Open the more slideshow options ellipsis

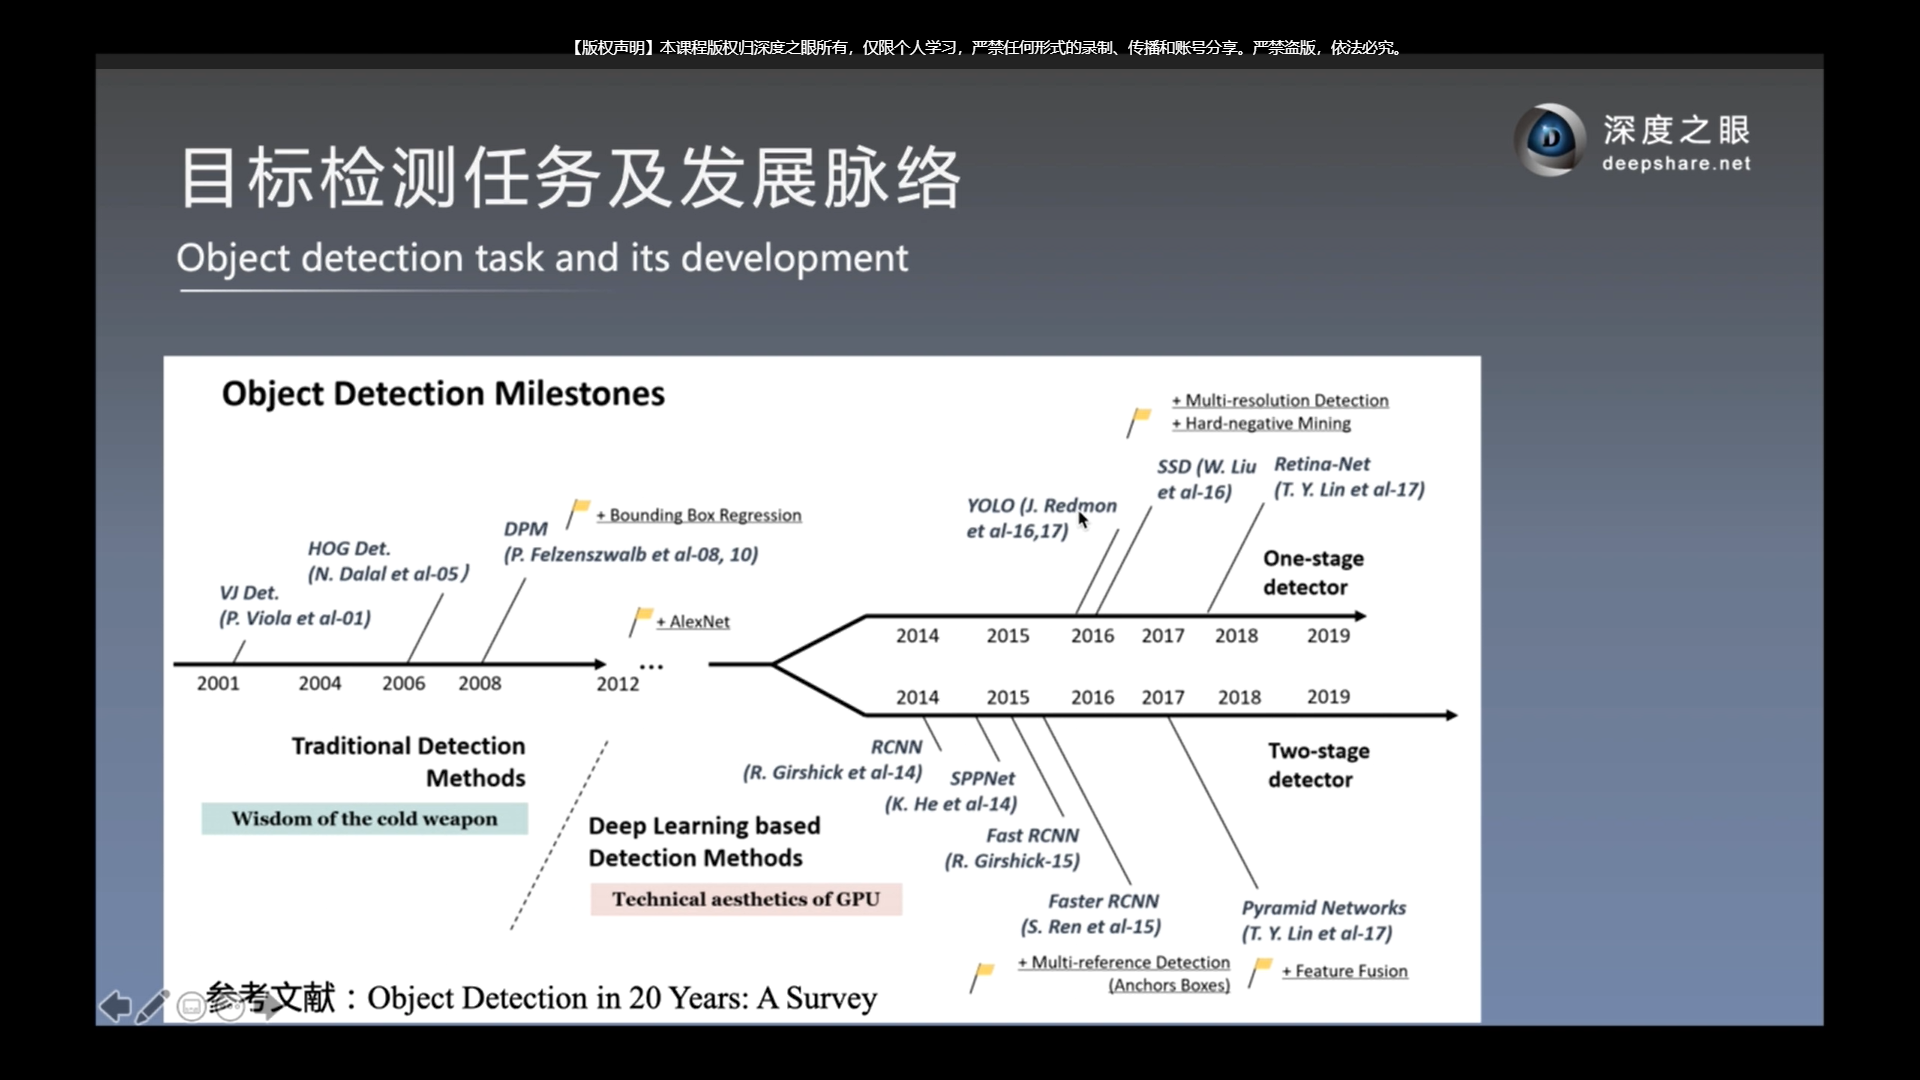[230, 1008]
